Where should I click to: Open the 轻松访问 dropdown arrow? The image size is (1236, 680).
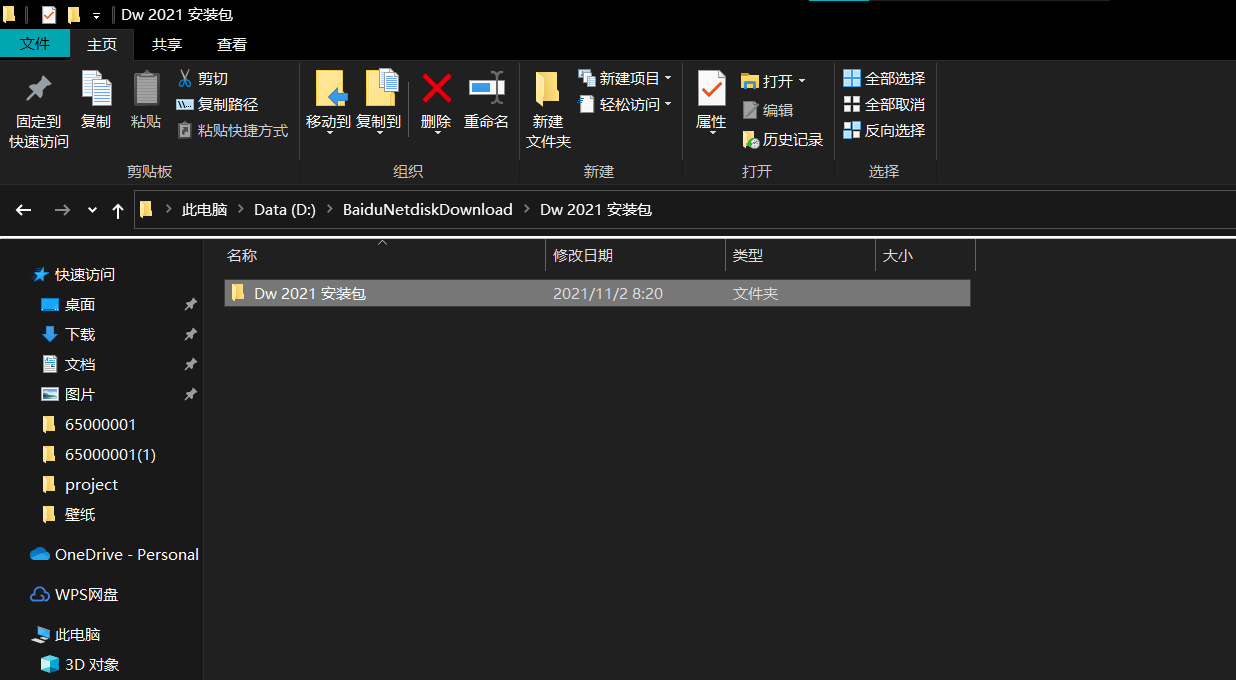tap(668, 104)
